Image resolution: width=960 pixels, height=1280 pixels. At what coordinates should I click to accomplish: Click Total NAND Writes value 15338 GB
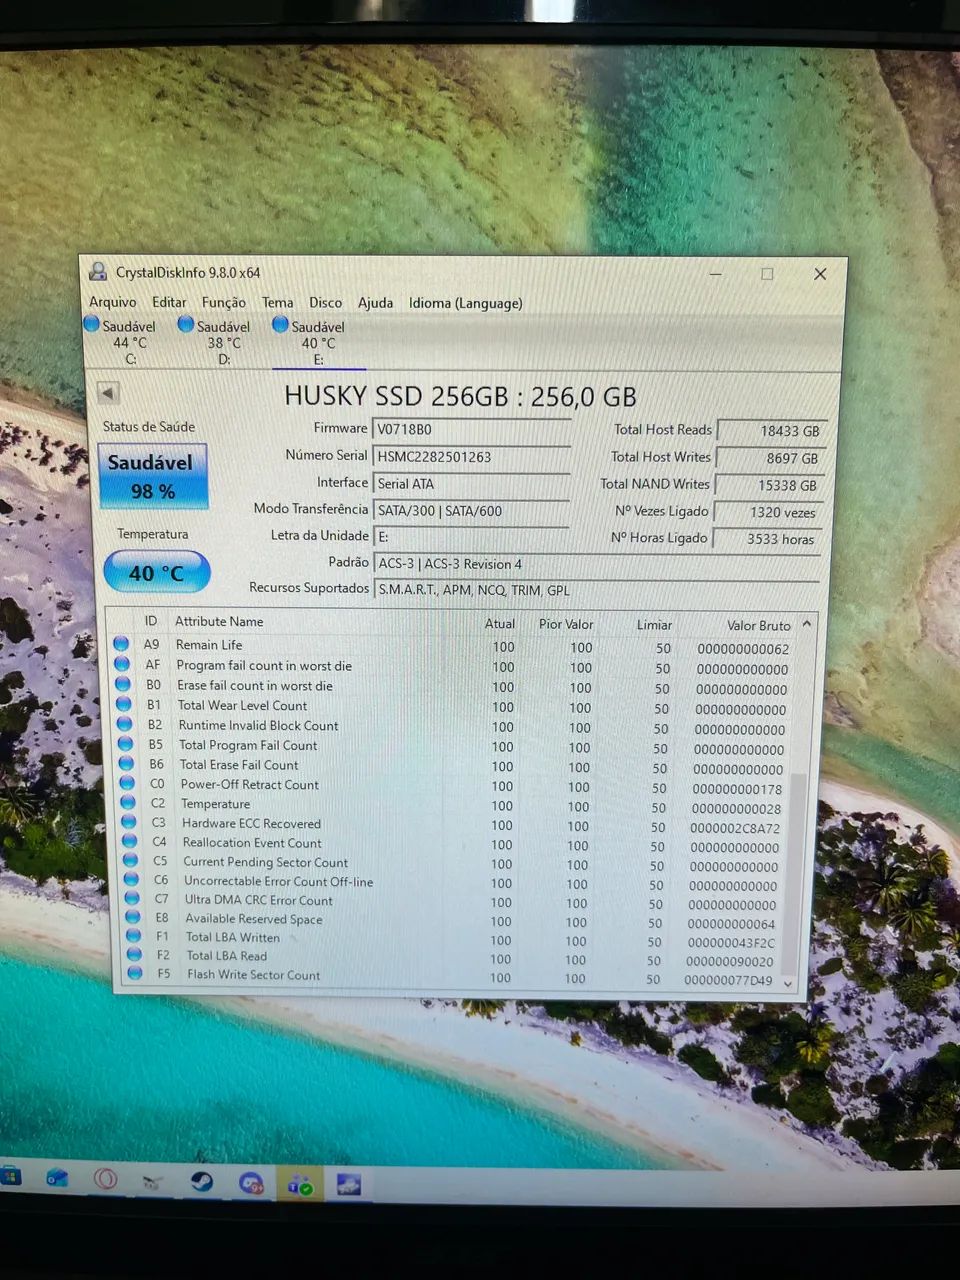click(x=772, y=485)
